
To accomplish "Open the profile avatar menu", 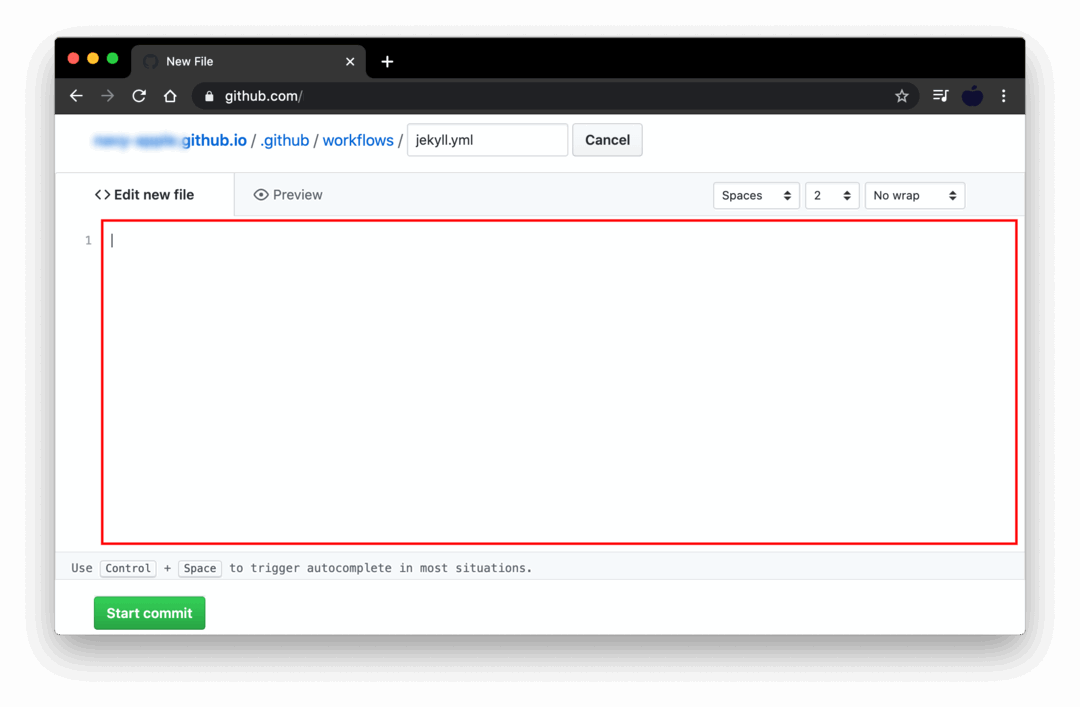I will [972, 96].
